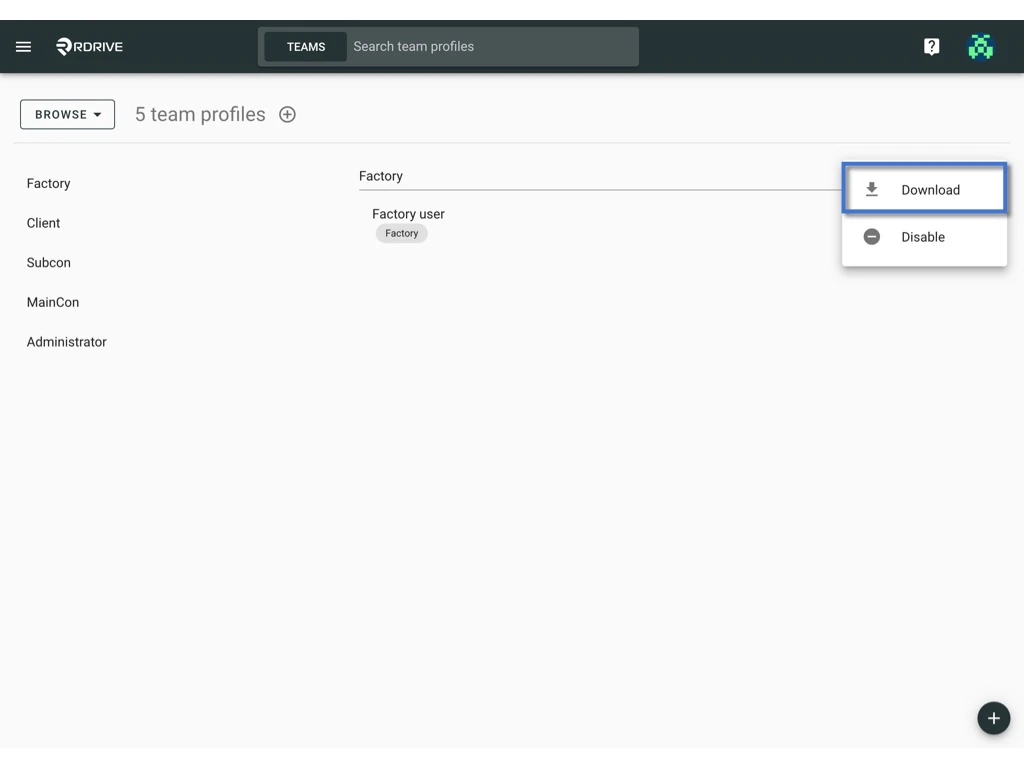1024x768 pixels.
Task: Click the download arrow icon in the menu
Action: [x=871, y=188]
